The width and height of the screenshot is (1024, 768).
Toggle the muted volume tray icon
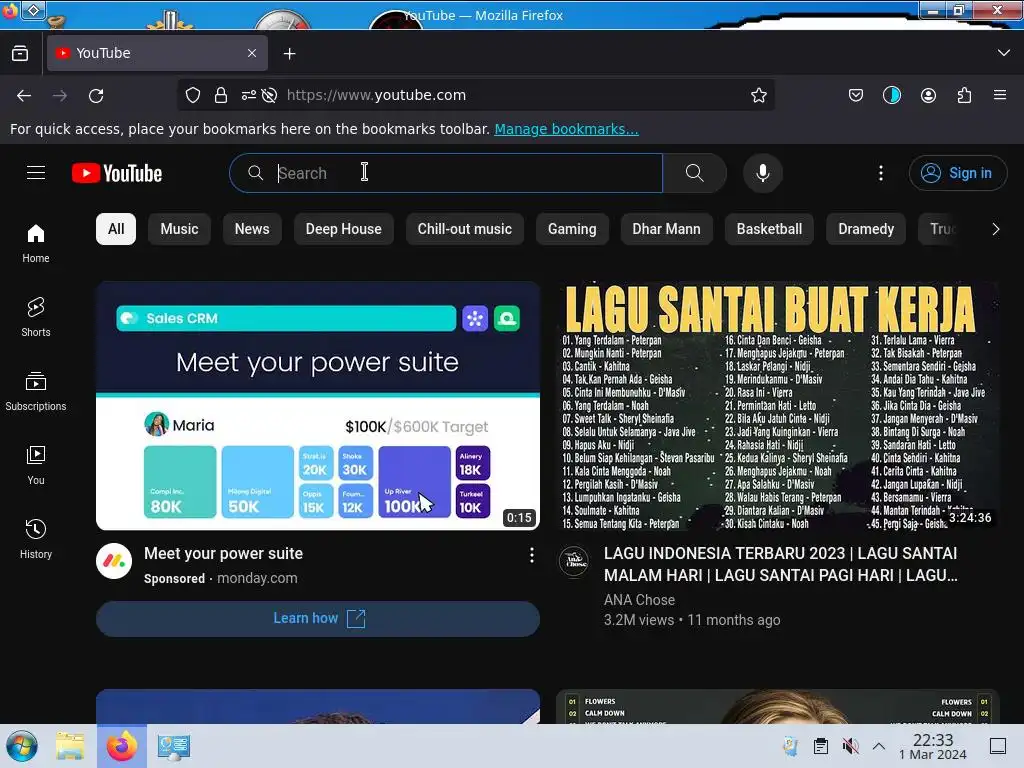850,746
